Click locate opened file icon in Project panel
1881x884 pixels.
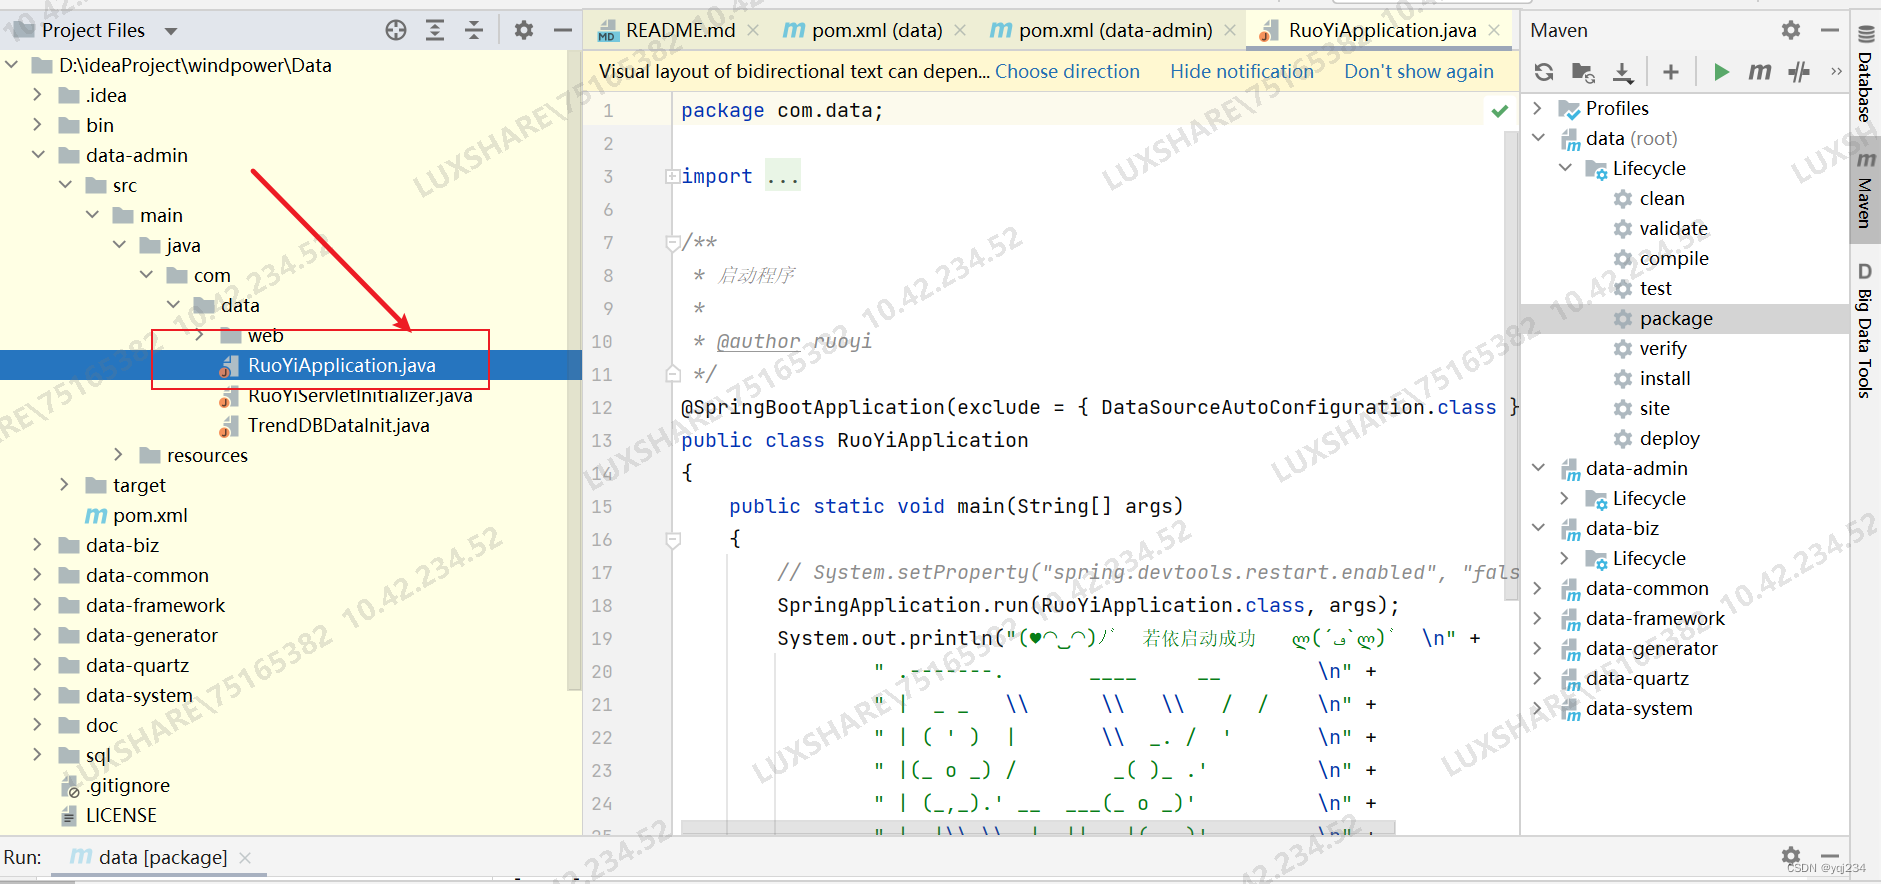click(x=396, y=30)
